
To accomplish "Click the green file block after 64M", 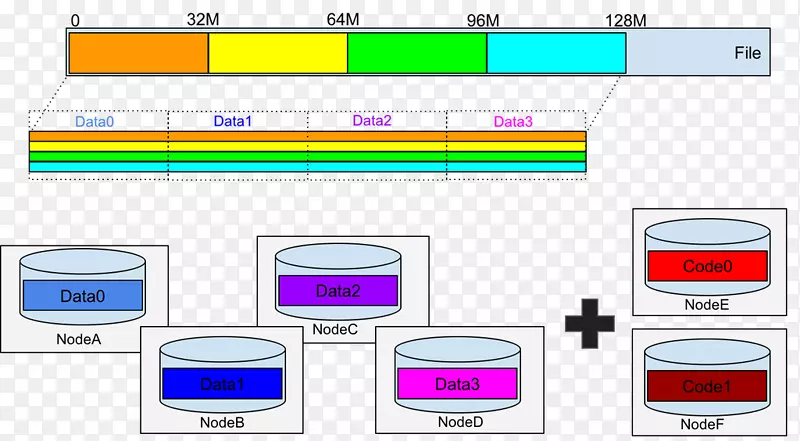I will pos(417,53).
